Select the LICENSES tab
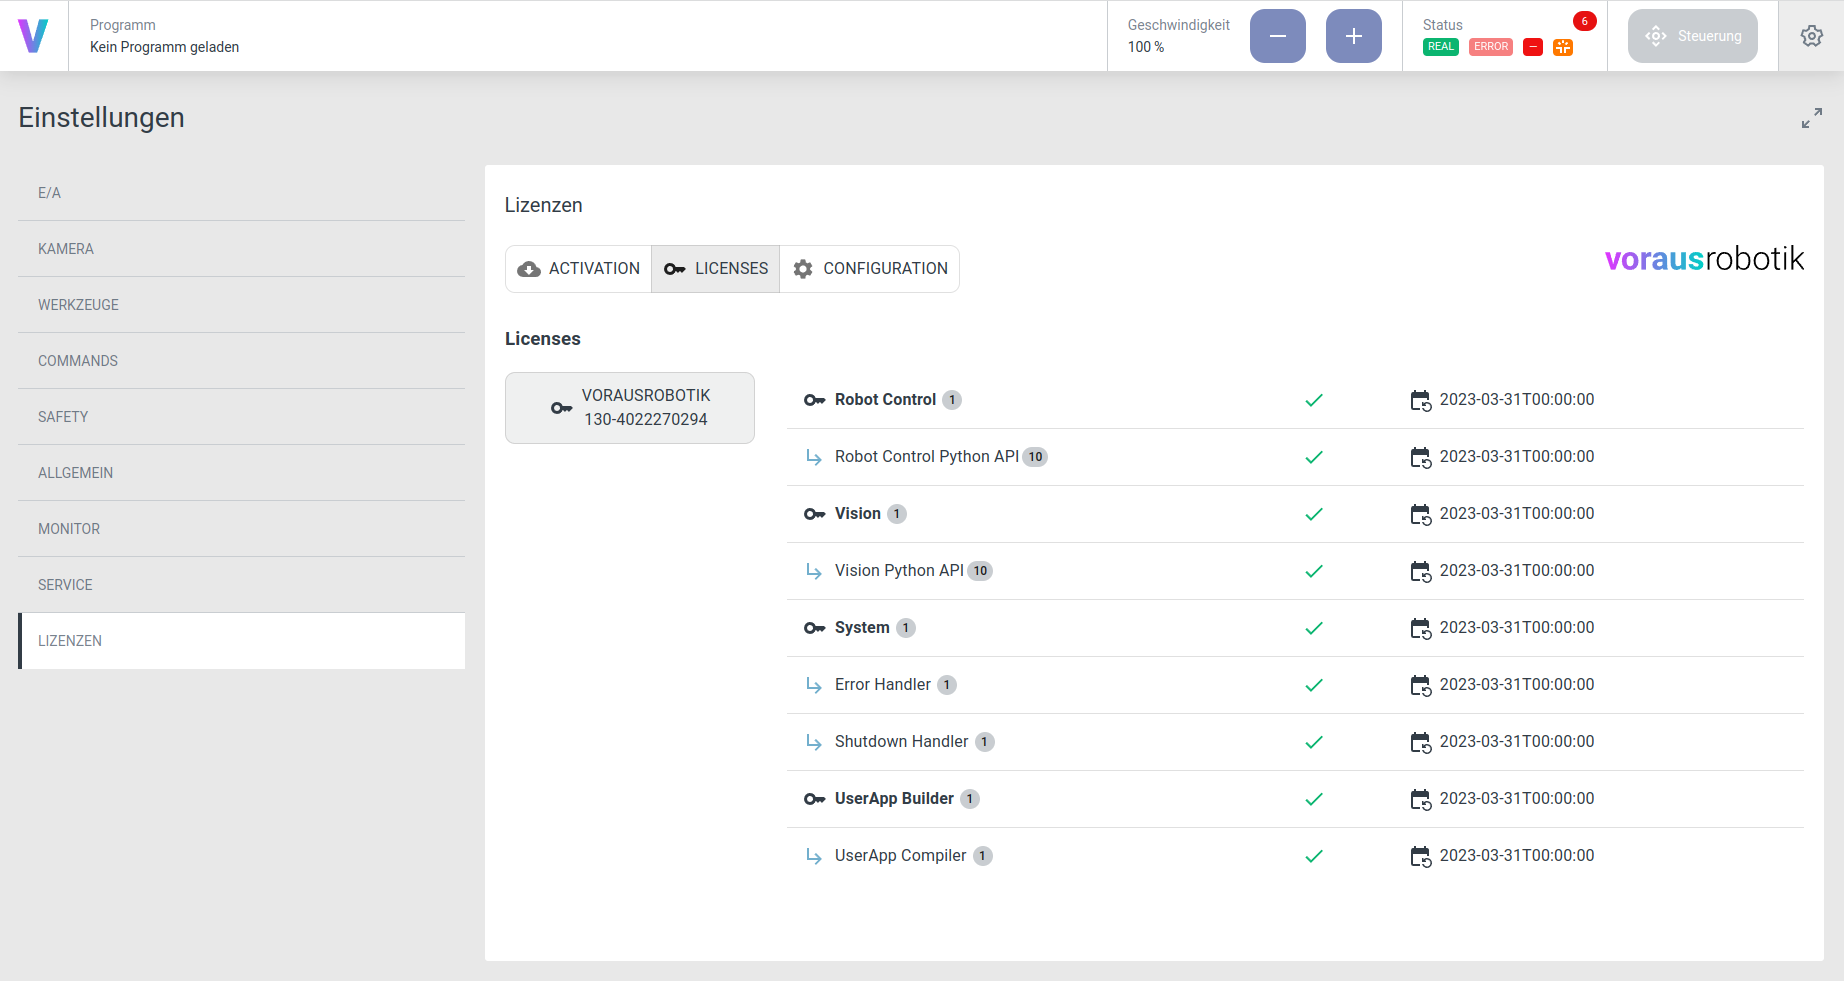 715,269
